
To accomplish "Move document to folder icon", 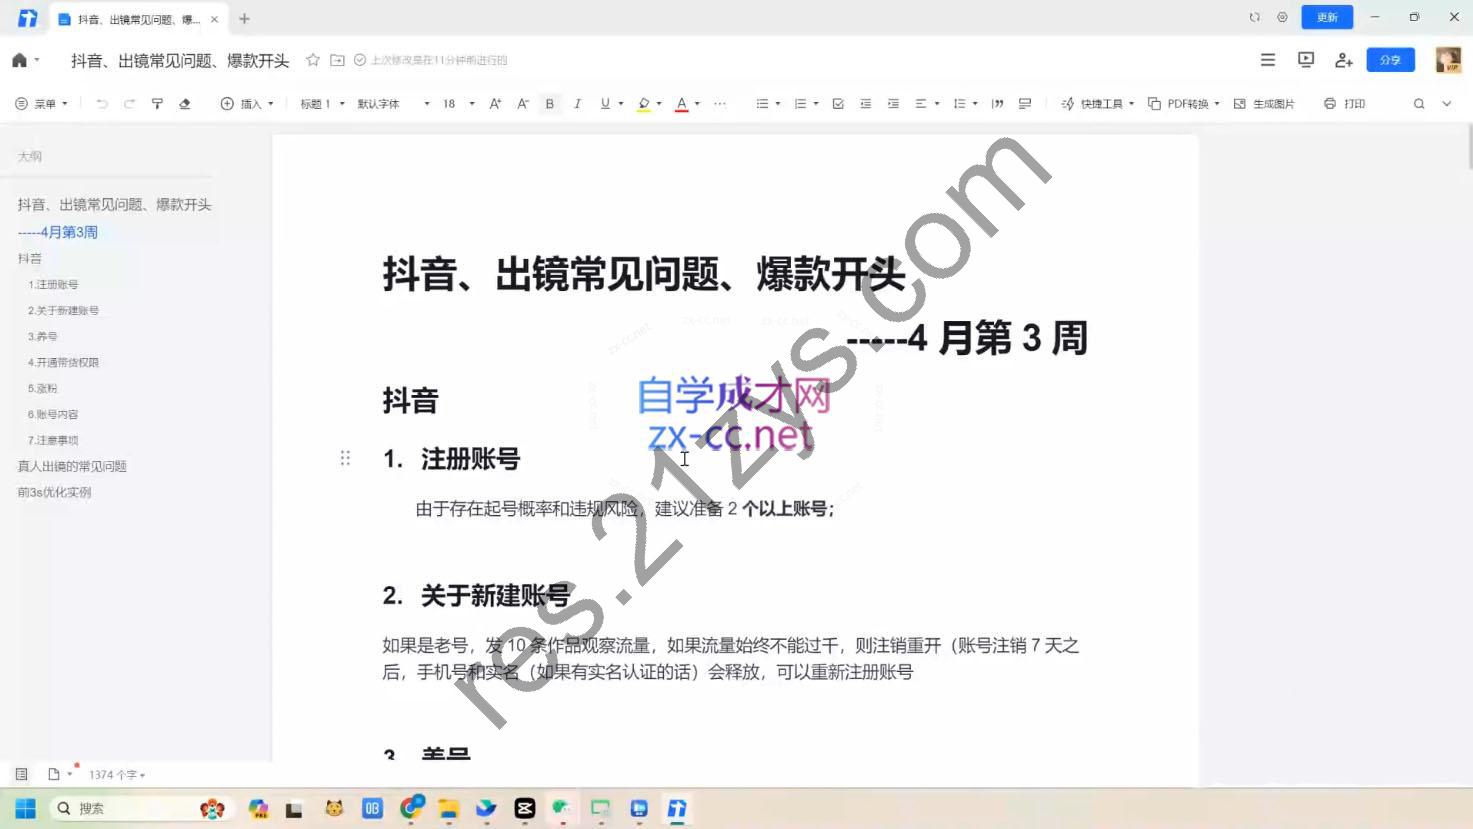I will (337, 60).
